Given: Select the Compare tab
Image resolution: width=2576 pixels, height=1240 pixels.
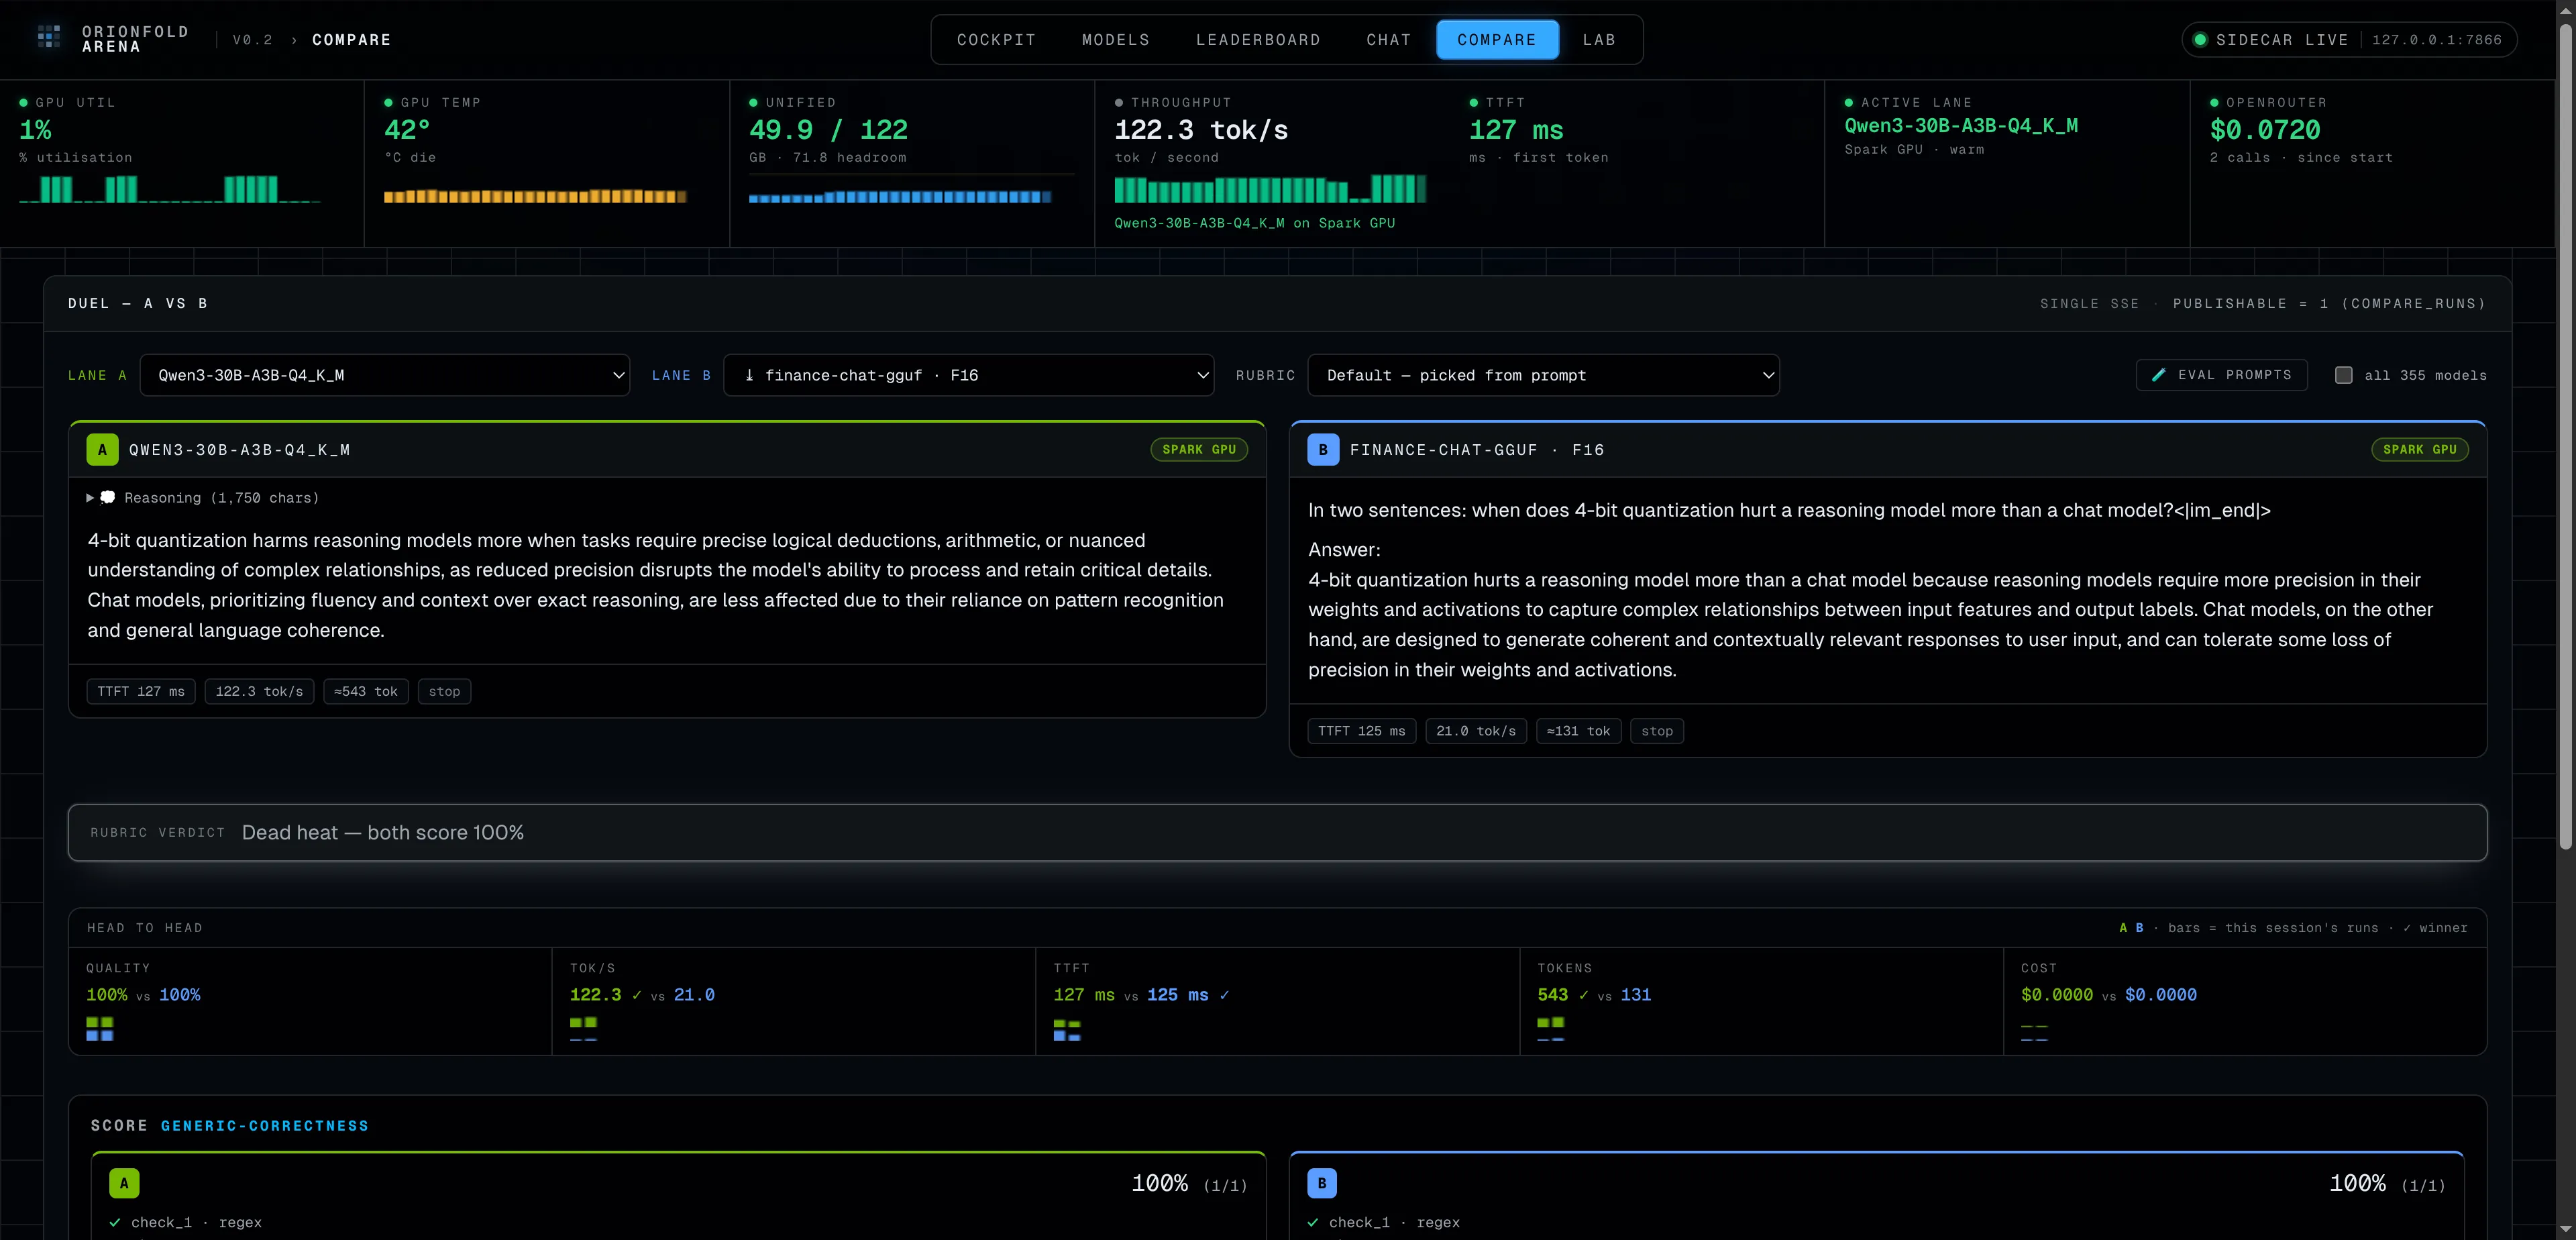Looking at the screenshot, I should click(x=1497, y=40).
